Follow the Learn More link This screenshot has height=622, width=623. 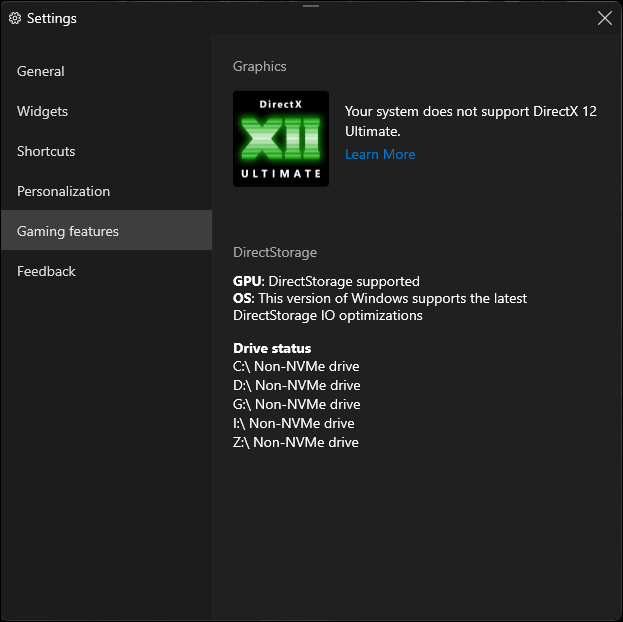coord(380,154)
